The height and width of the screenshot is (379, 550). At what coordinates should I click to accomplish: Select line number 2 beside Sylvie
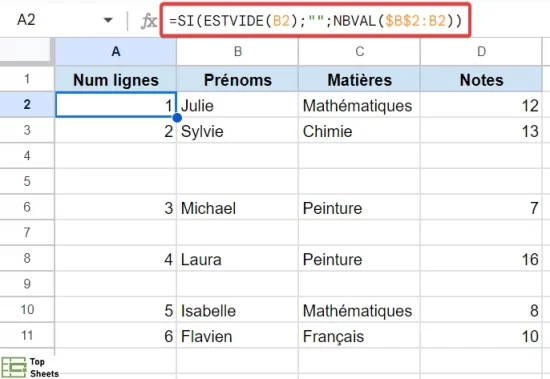point(116,130)
